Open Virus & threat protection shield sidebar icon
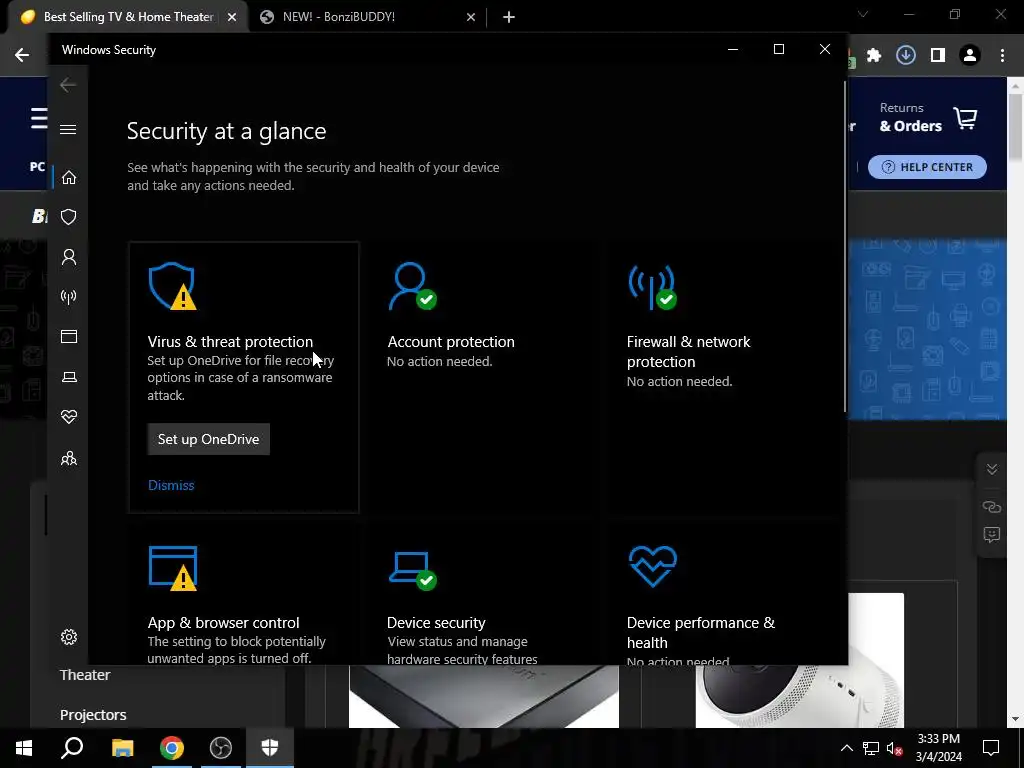Viewport: 1024px width, 768px height. coord(69,217)
